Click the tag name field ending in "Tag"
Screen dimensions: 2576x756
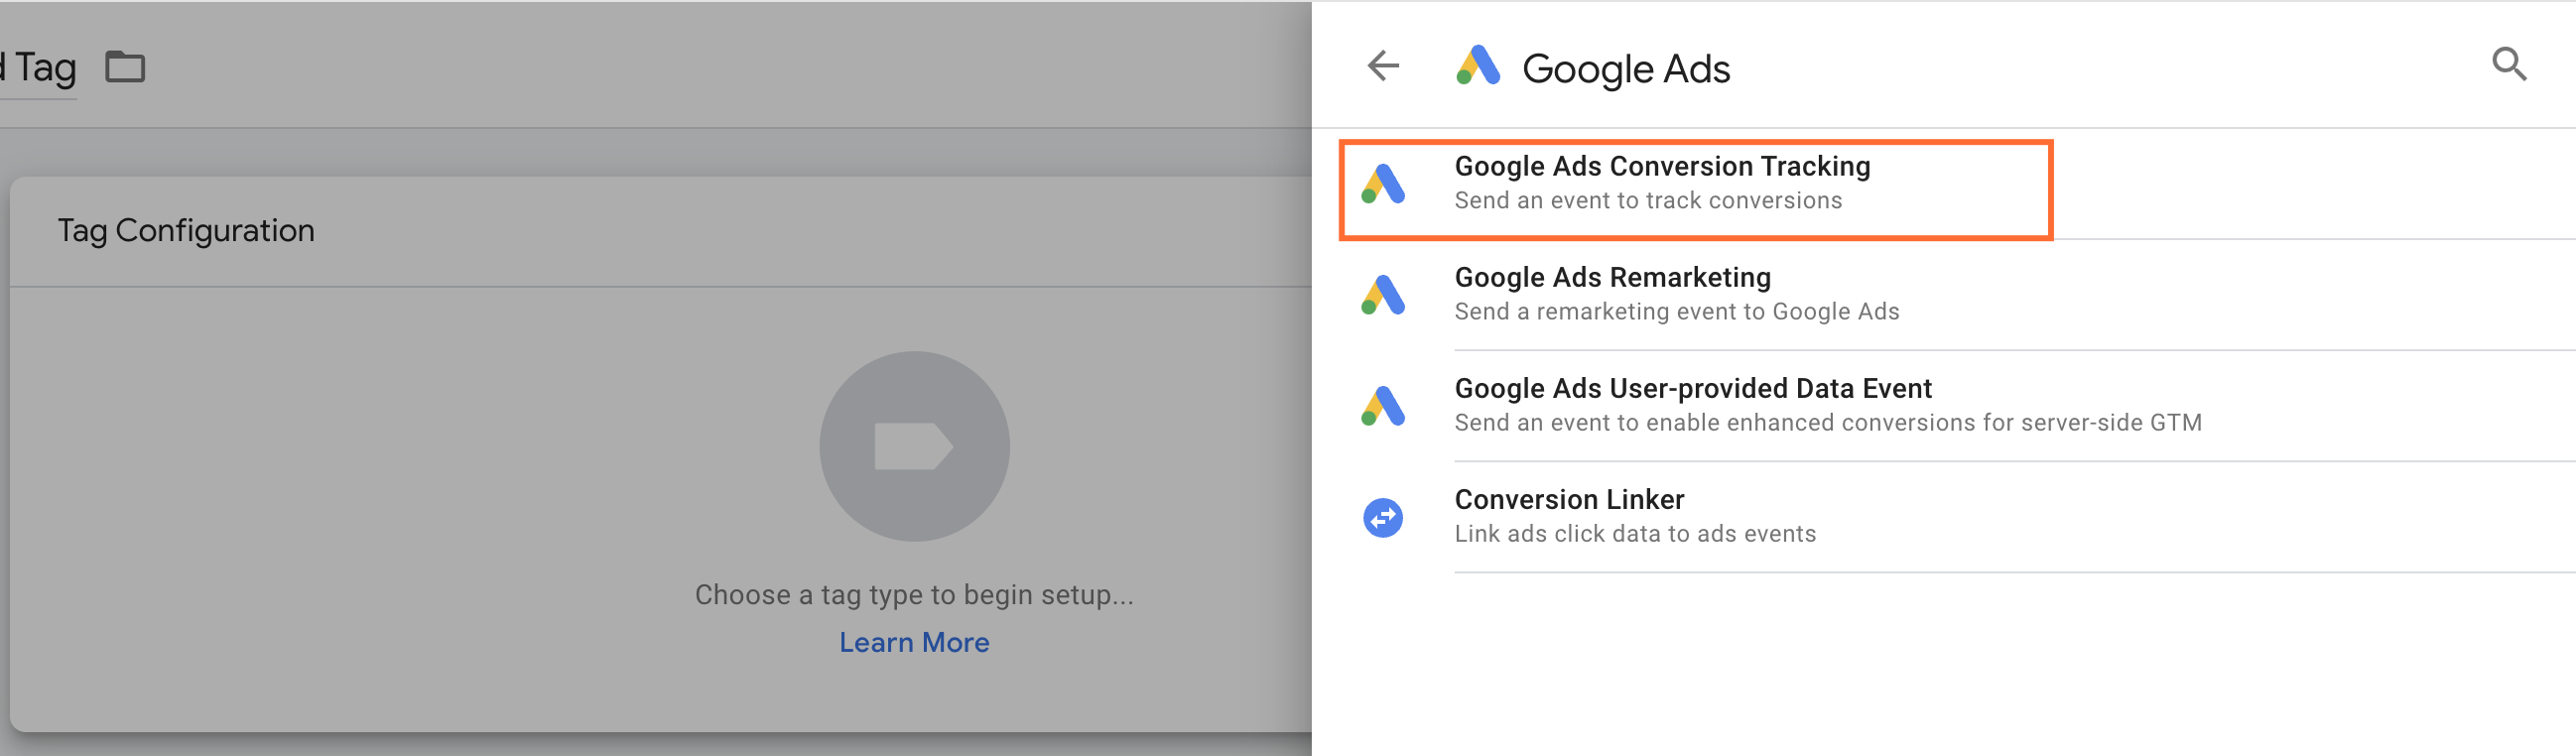(x=40, y=68)
